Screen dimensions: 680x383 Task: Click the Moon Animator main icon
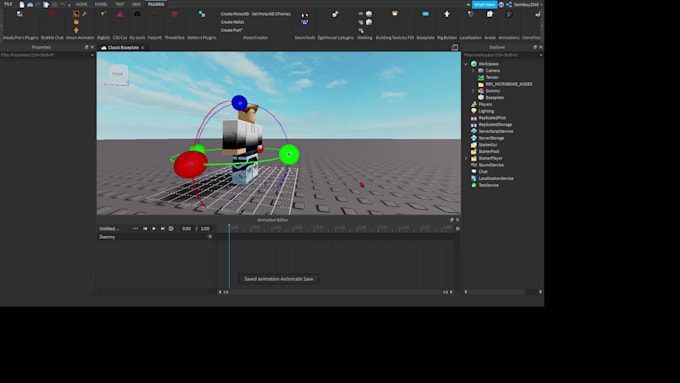click(x=76, y=14)
